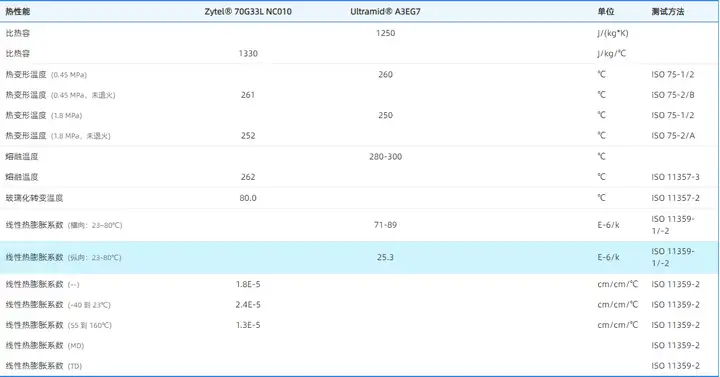This screenshot has width=720, height=377.
Task: Select the ISO 75-2/A test method
Action: point(673,135)
